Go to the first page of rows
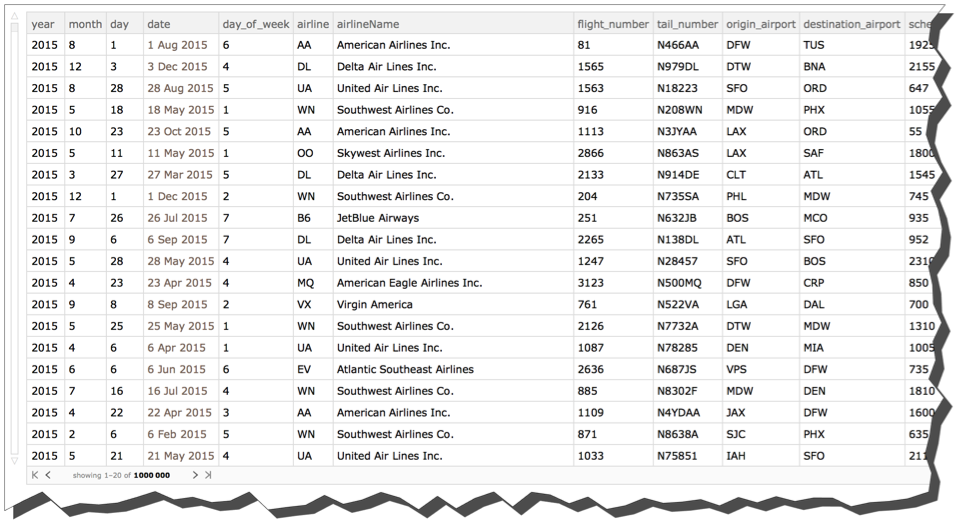This screenshot has width=959, height=524. click(35, 475)
